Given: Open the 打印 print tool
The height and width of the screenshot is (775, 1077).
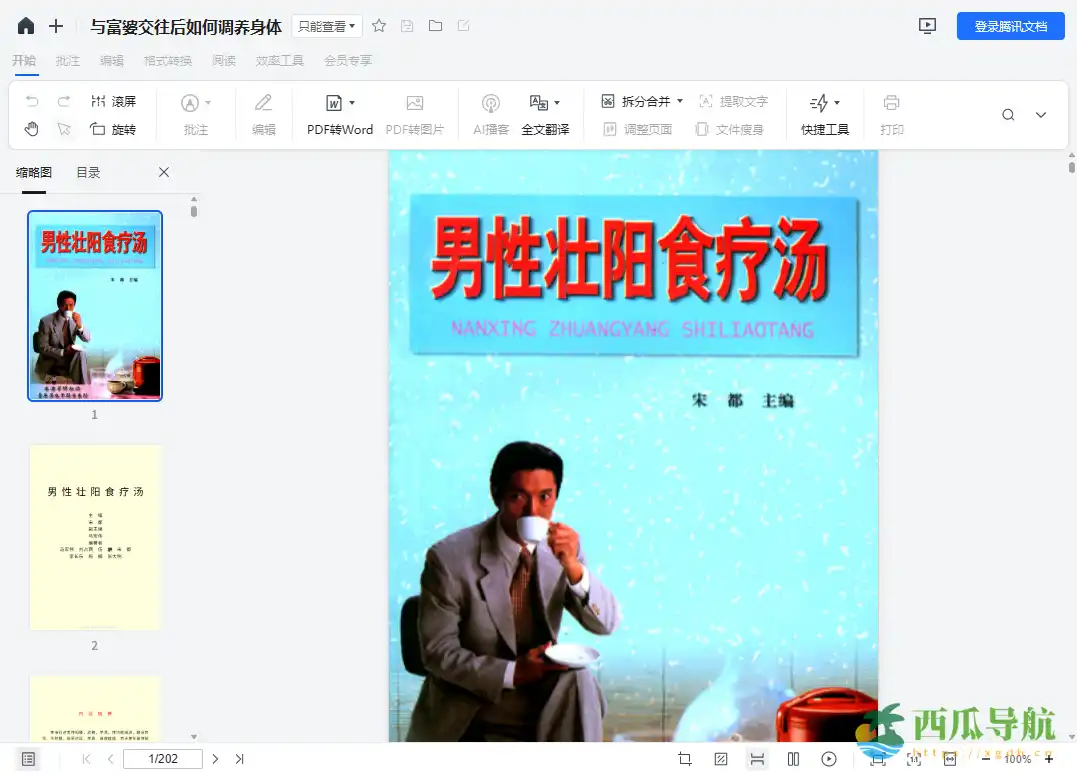Looking at the screenshot, I should [890, 114].
